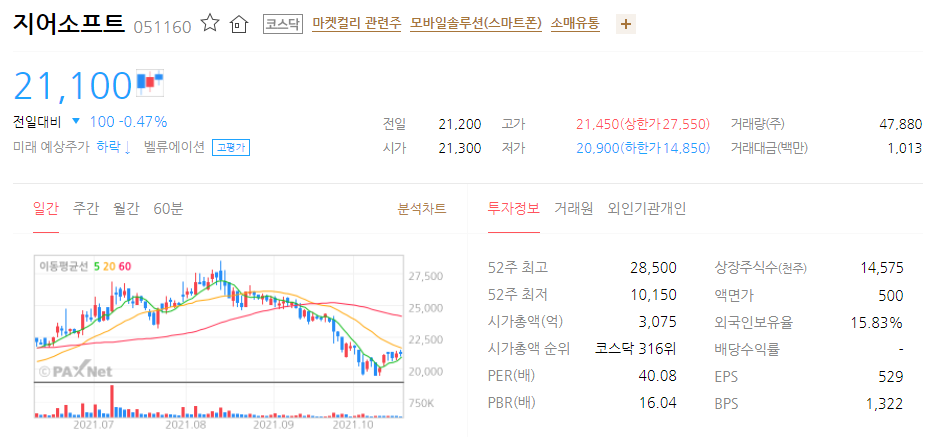Click the 액면가 value 500

tap(892, 295)
